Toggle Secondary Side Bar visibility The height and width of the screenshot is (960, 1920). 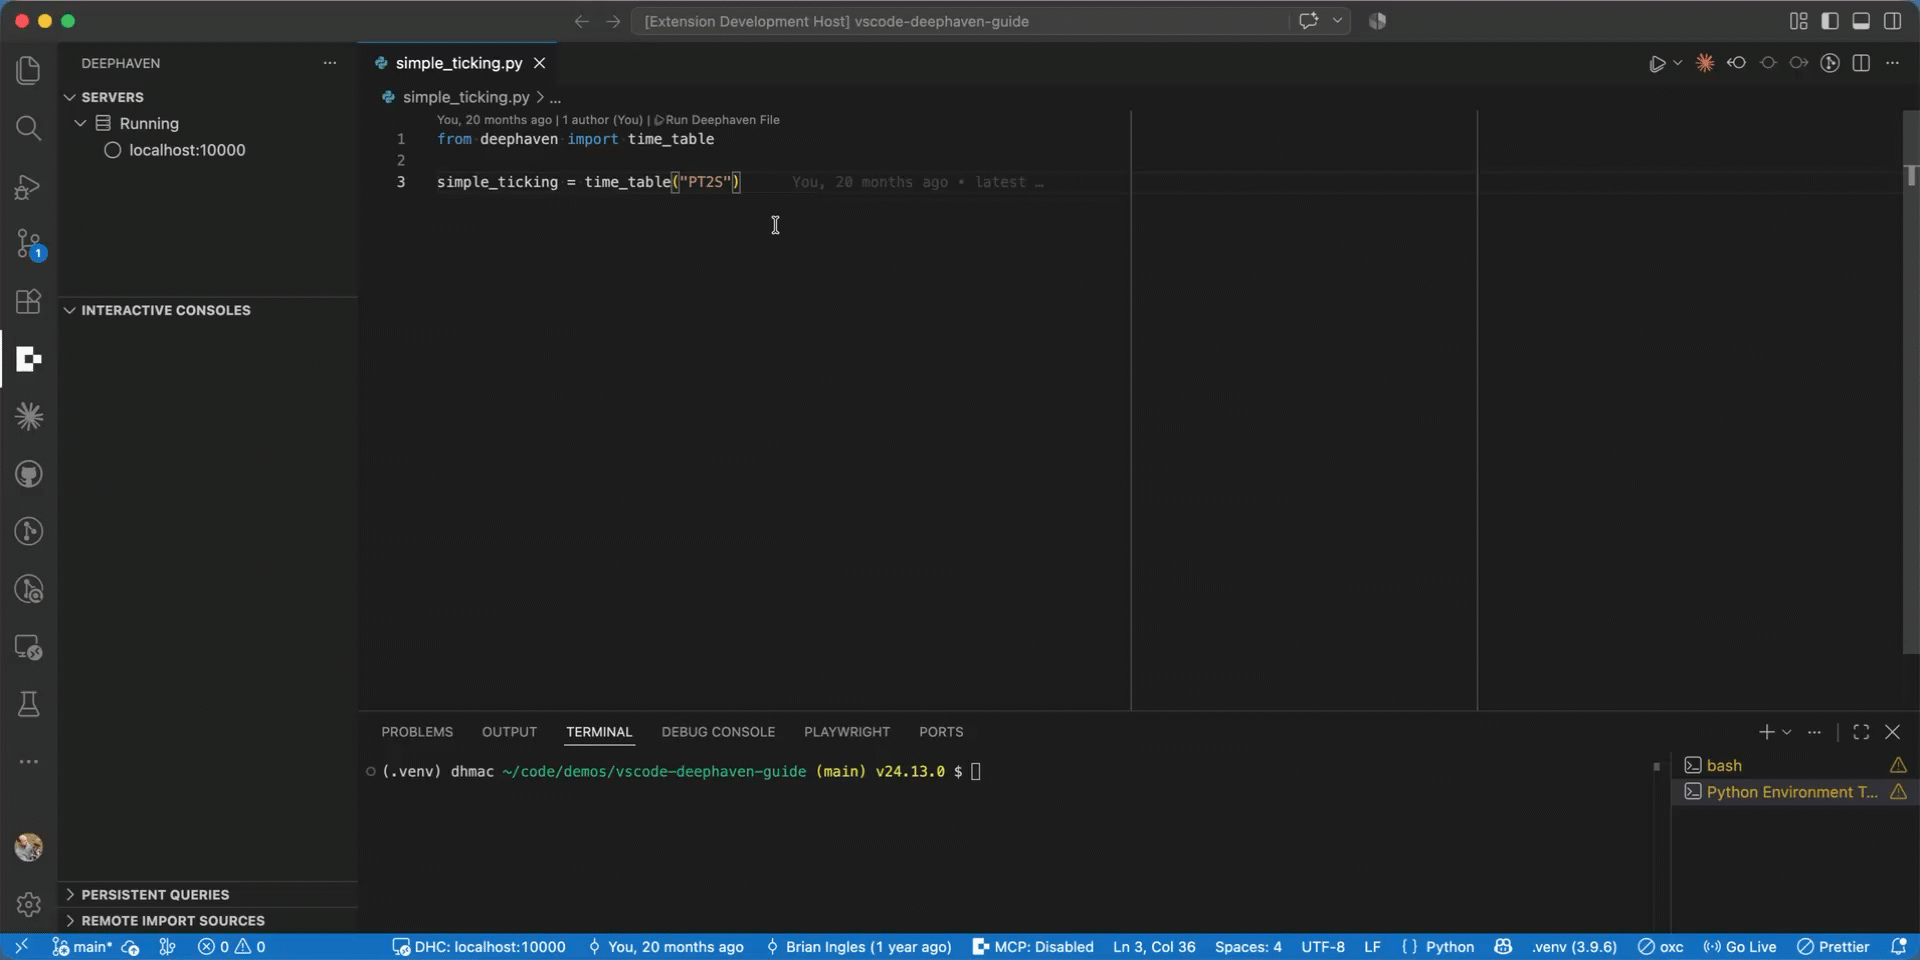1893,21
